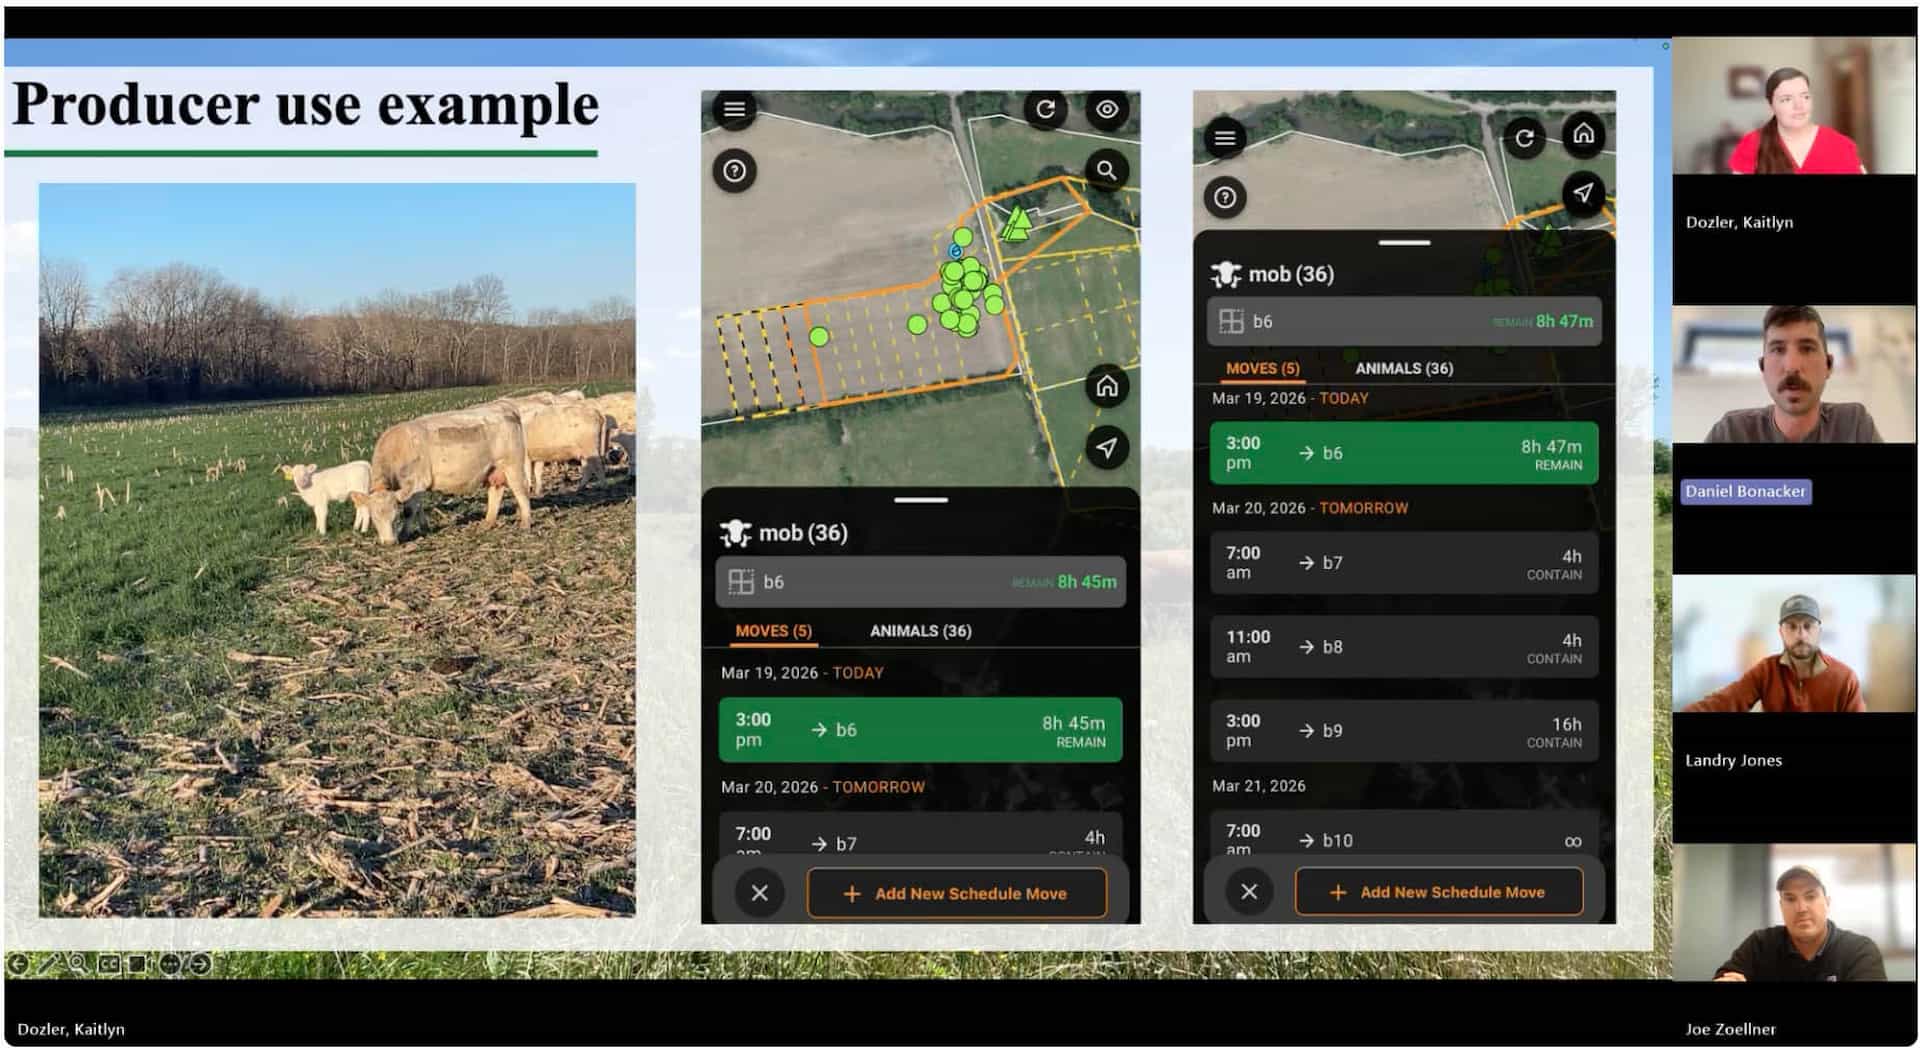The height and width of the screenshot is (1050, 1920).
Task: Open the magnifier search on the left map
Action: tap(1106, 171)
